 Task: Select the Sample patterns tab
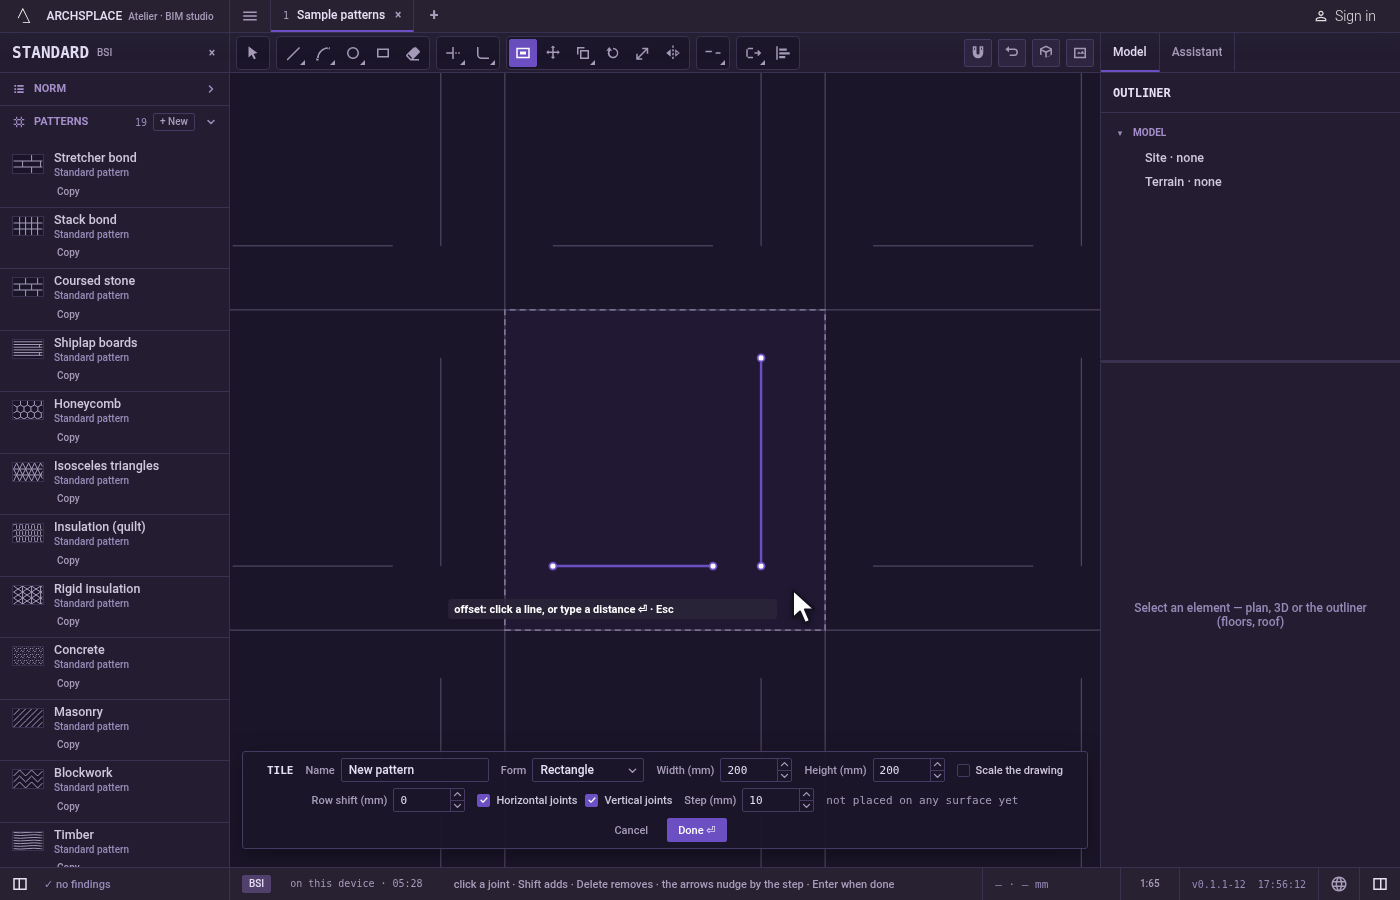coord(341,15)
